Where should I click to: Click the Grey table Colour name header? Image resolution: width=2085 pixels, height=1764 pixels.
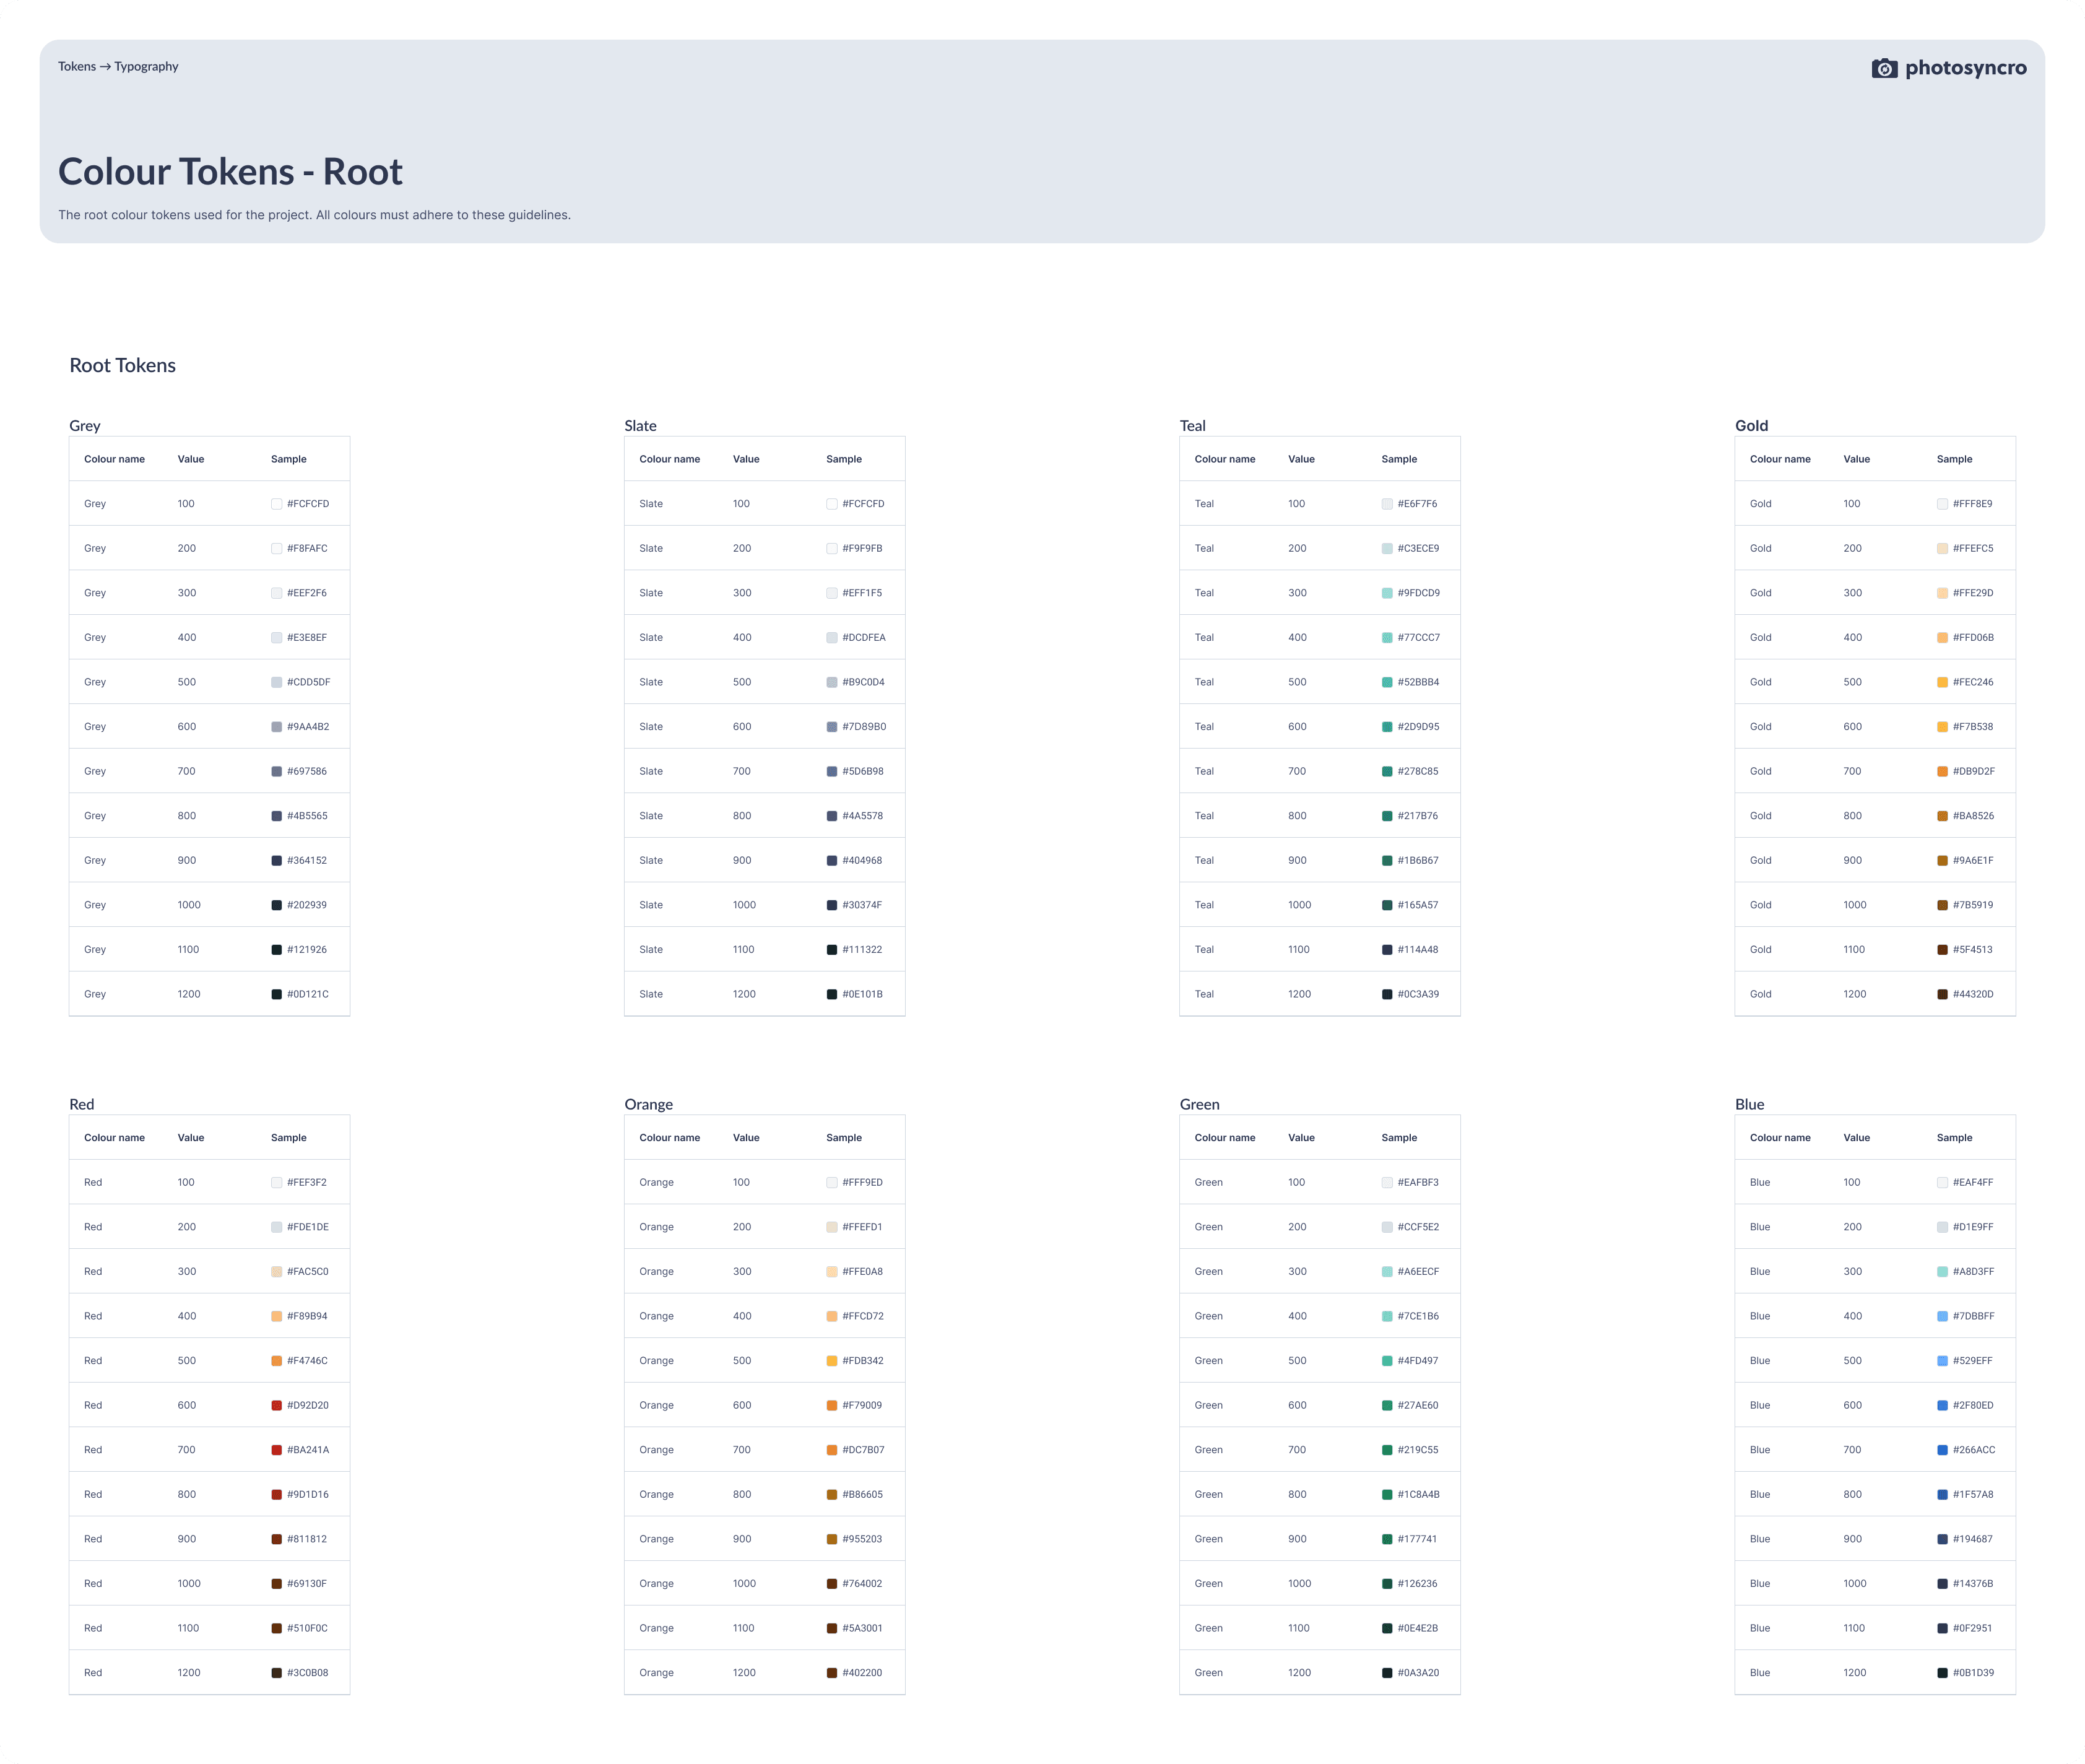tap(114, 459)
